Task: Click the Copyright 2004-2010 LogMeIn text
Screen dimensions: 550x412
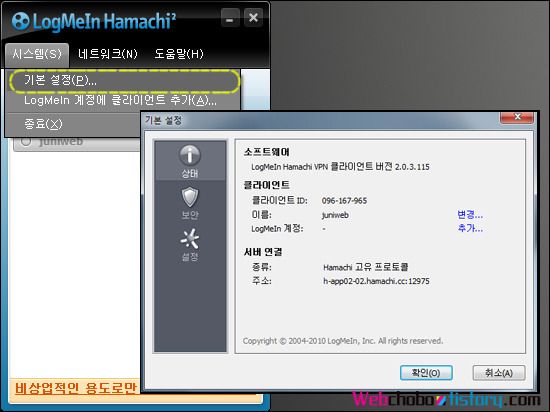Action: coord(343,341)
